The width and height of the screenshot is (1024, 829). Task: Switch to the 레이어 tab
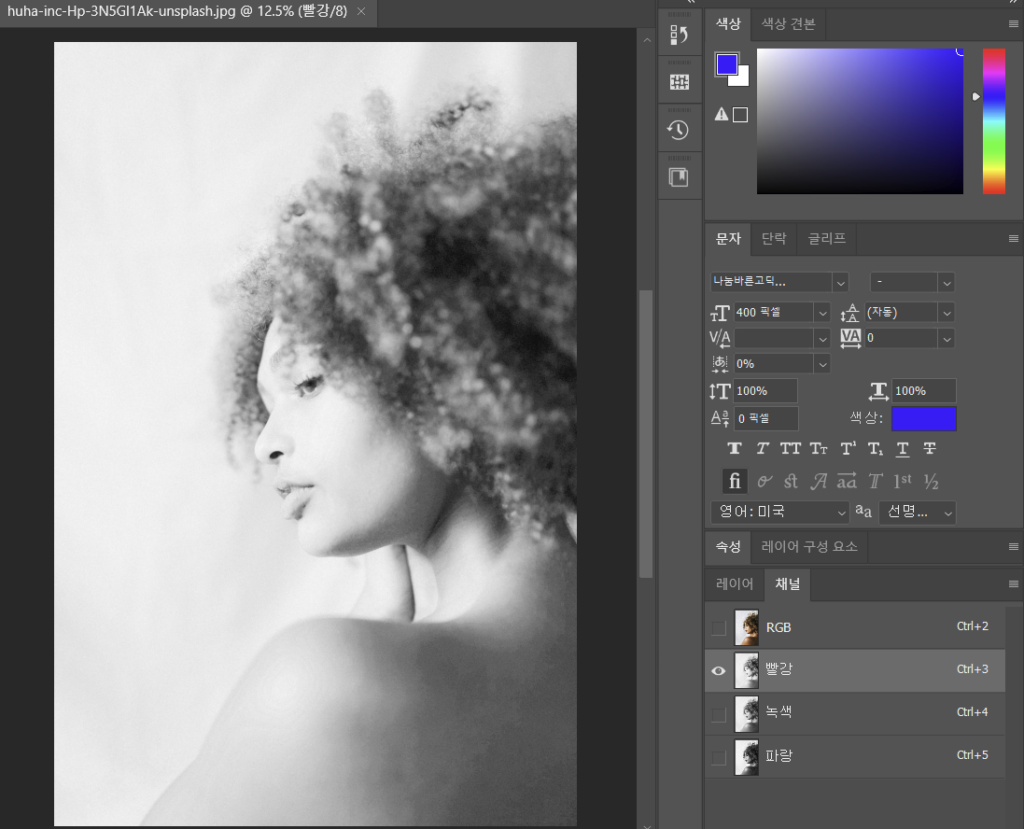point(735,584)
